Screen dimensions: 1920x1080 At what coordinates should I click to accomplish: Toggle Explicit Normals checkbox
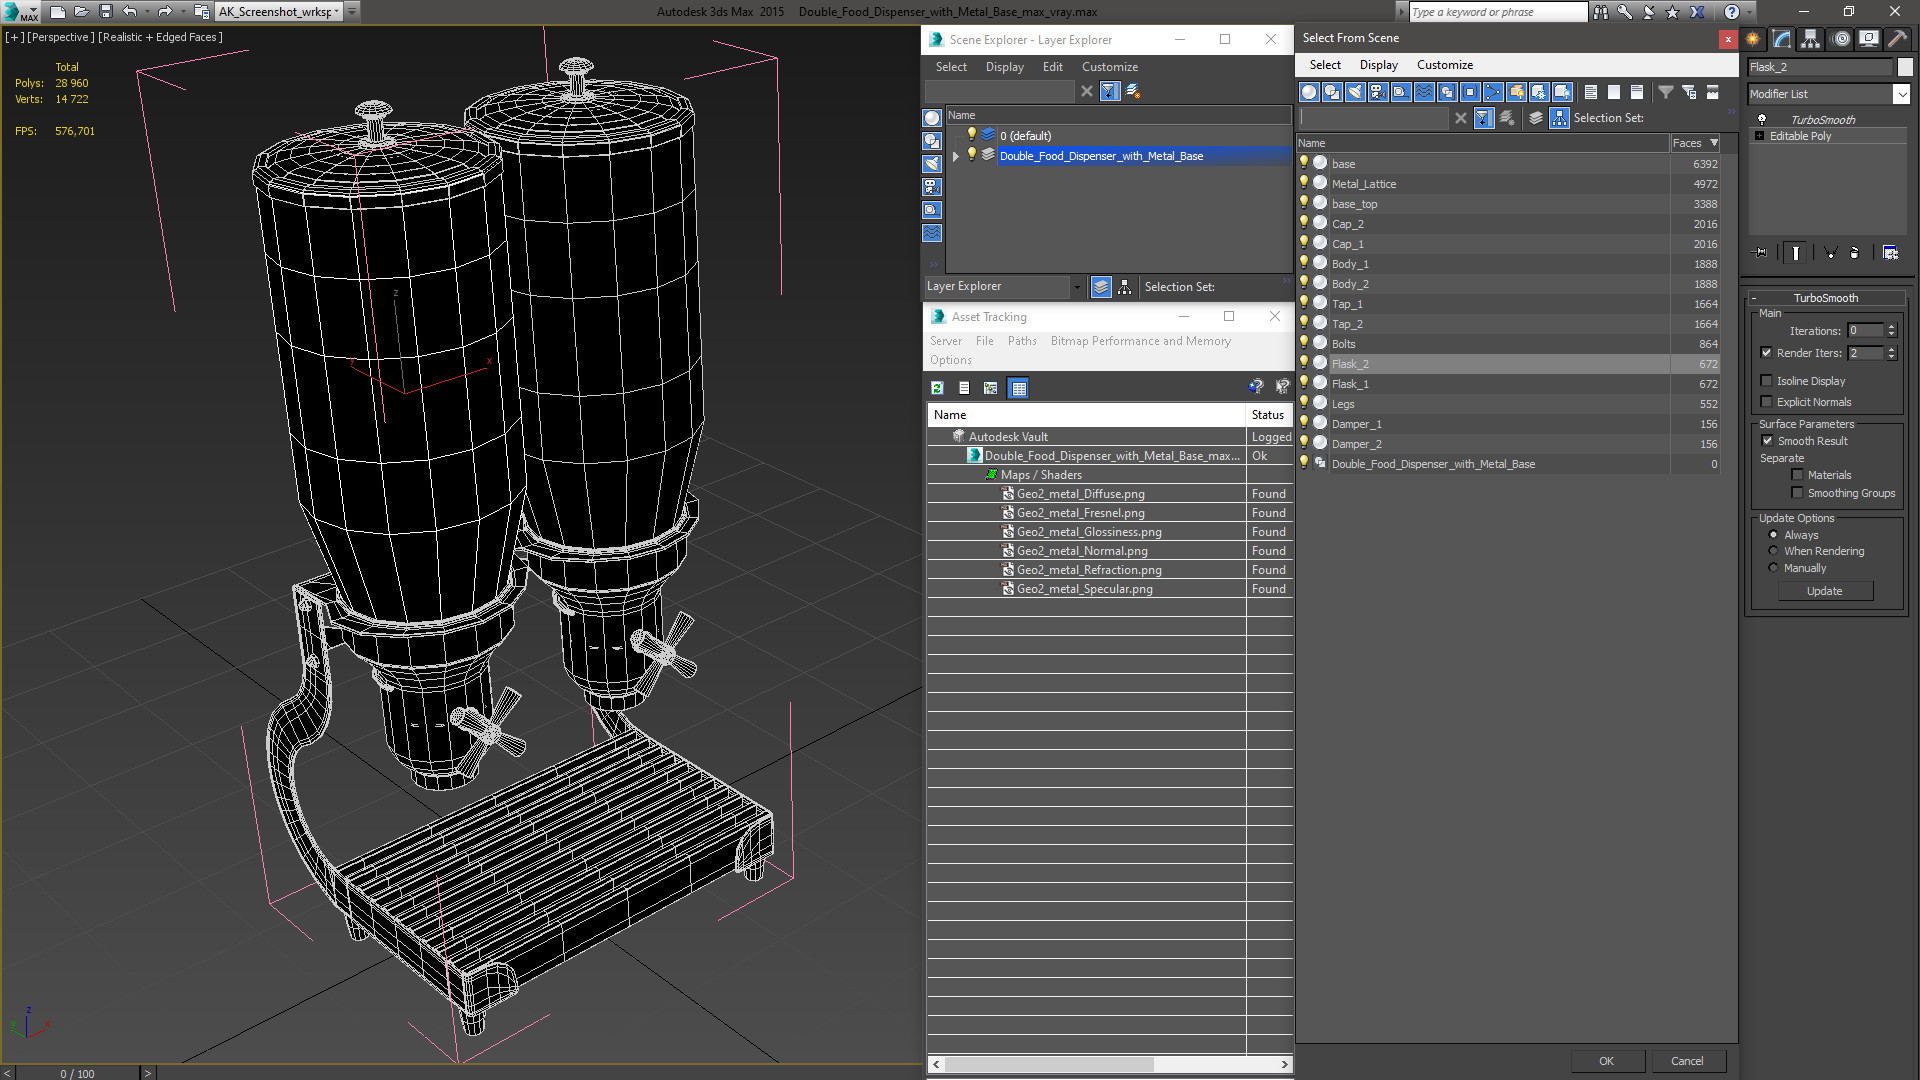click(x=1767, y=402)
